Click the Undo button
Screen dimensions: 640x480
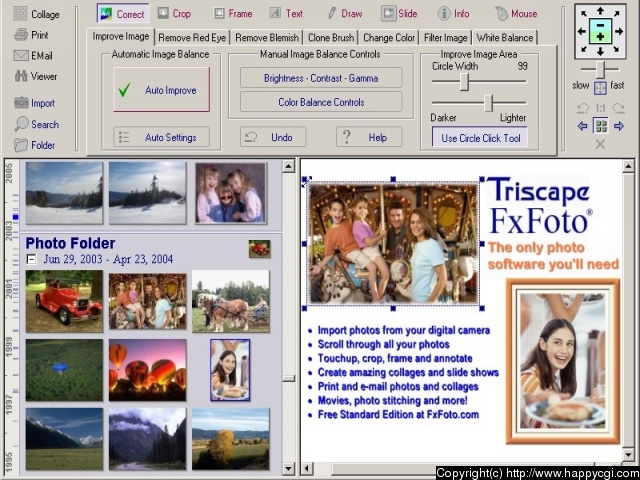pyautogui.click(x=273, y=137)
